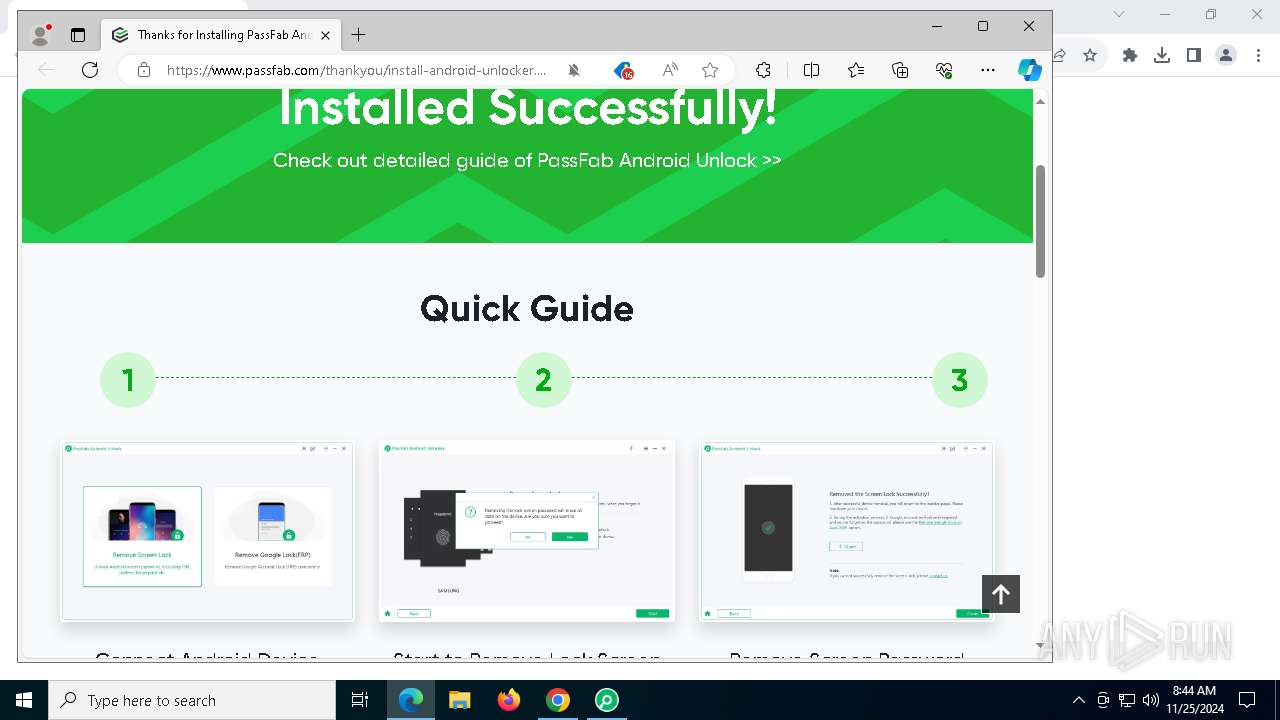The width and height of the screenshot is (1280, 720).
Task: Click the share icon in Chrome window
Action: pyautogui.click(x=1059, y=55)
